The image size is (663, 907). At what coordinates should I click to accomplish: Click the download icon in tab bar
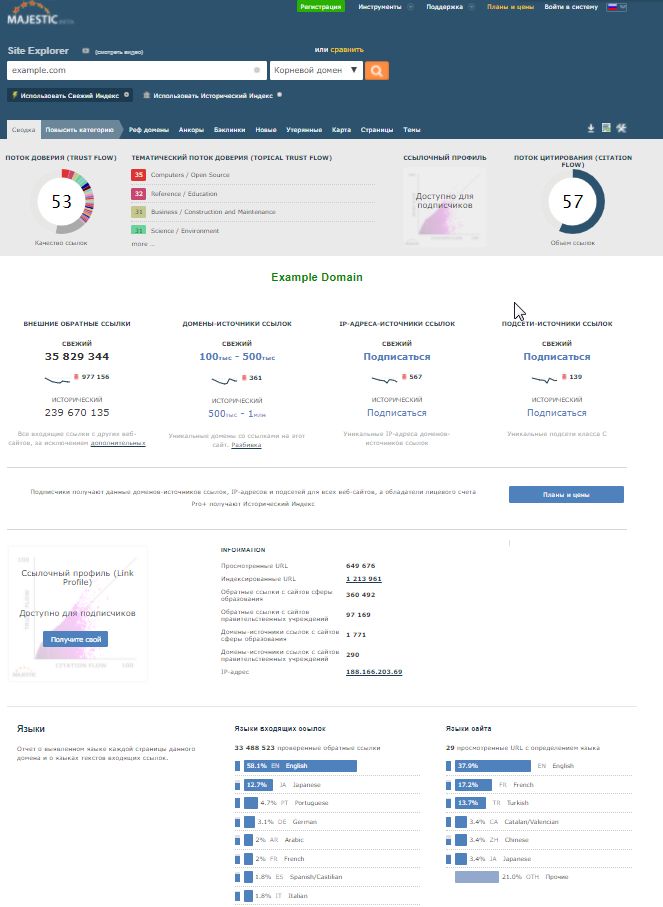click(x=591, y=128)
